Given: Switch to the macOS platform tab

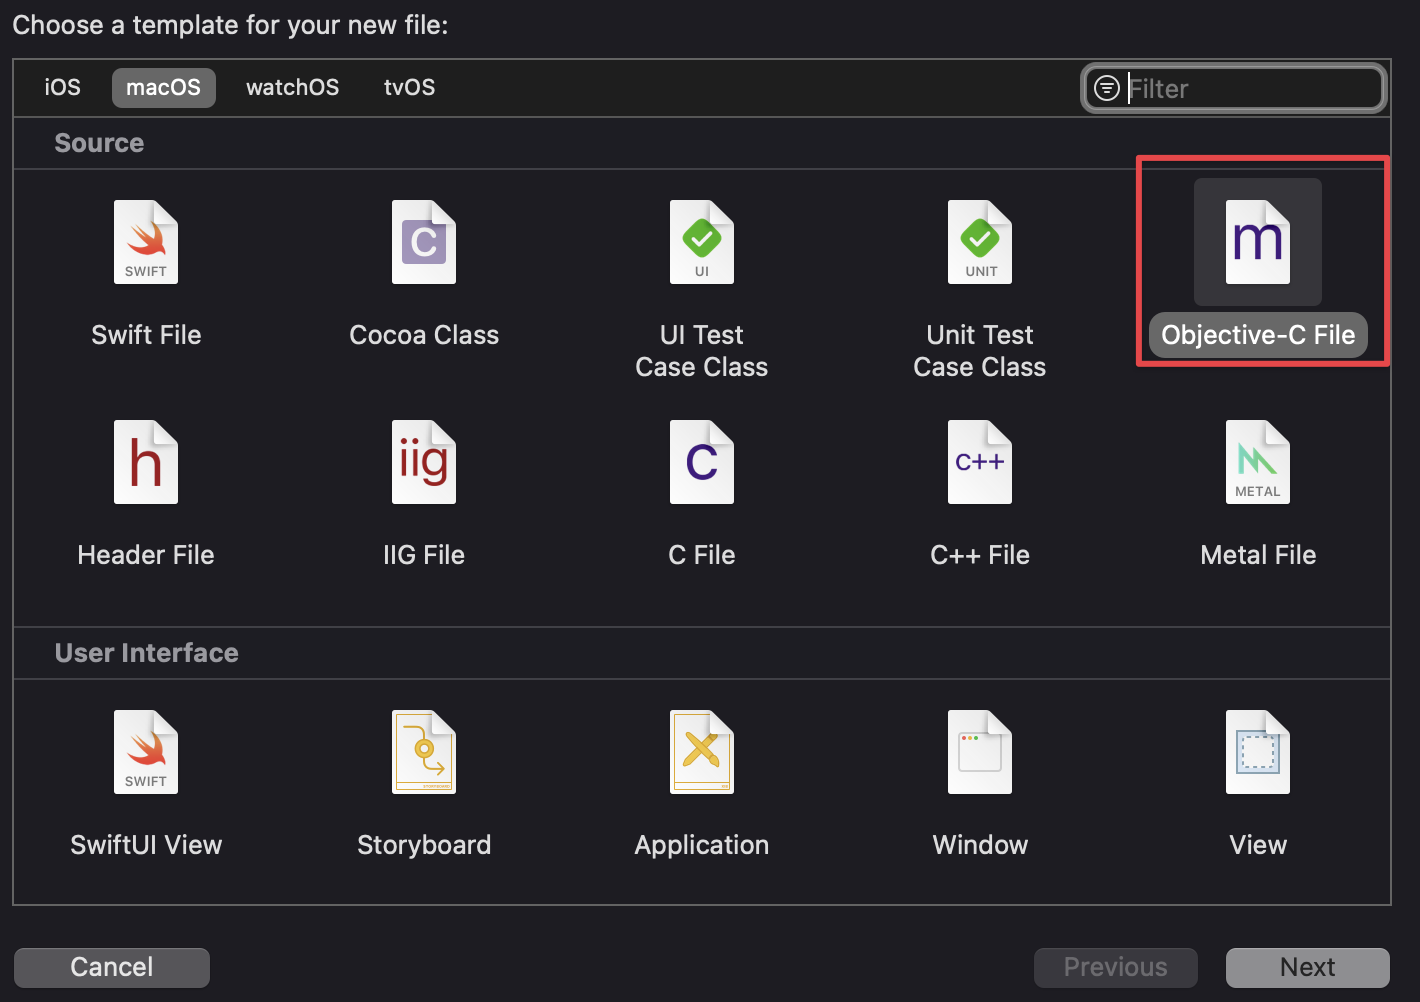Looking at the screenshot, I should [x=164, y=87].
